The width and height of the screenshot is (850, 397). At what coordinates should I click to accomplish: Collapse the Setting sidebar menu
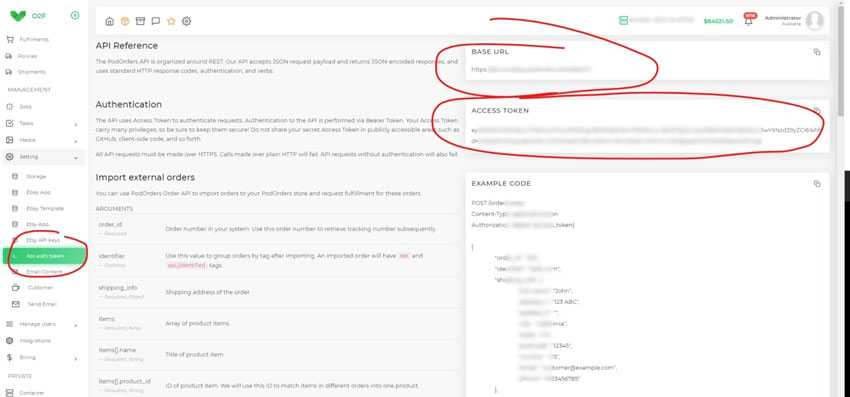pyautogui.click(x=43, y=157)
